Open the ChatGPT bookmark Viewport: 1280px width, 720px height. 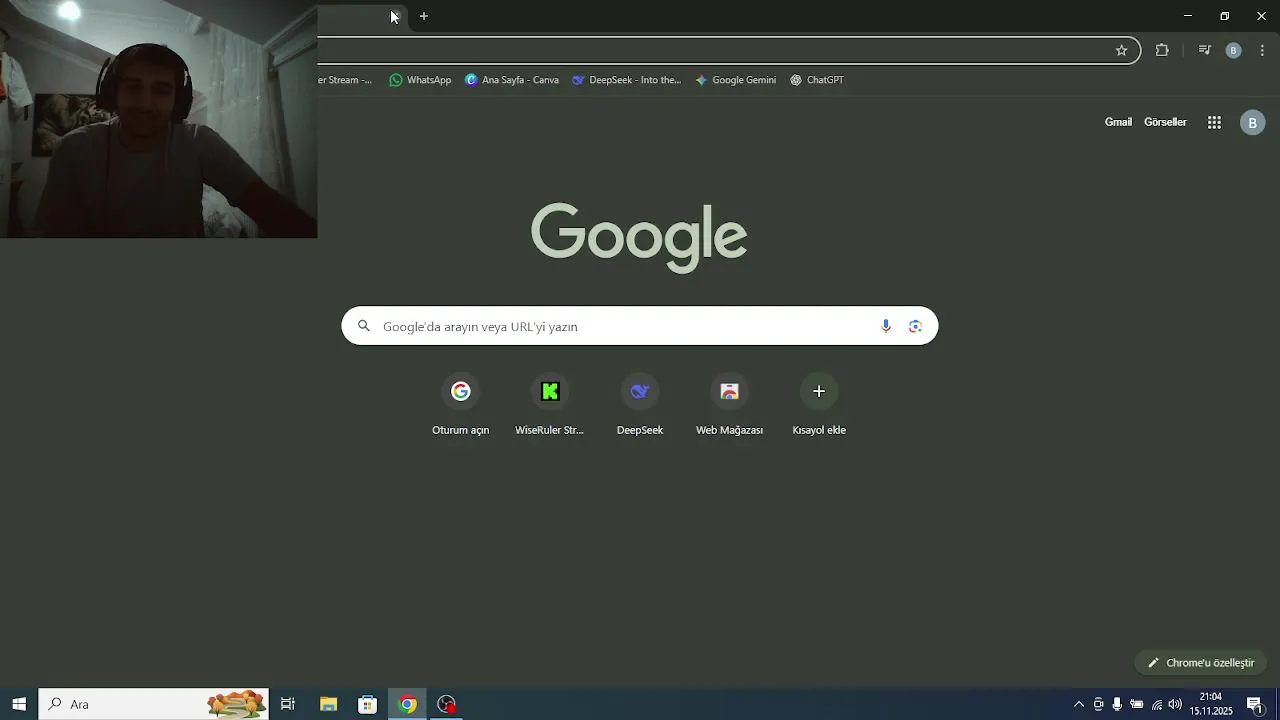click(817, 80)
